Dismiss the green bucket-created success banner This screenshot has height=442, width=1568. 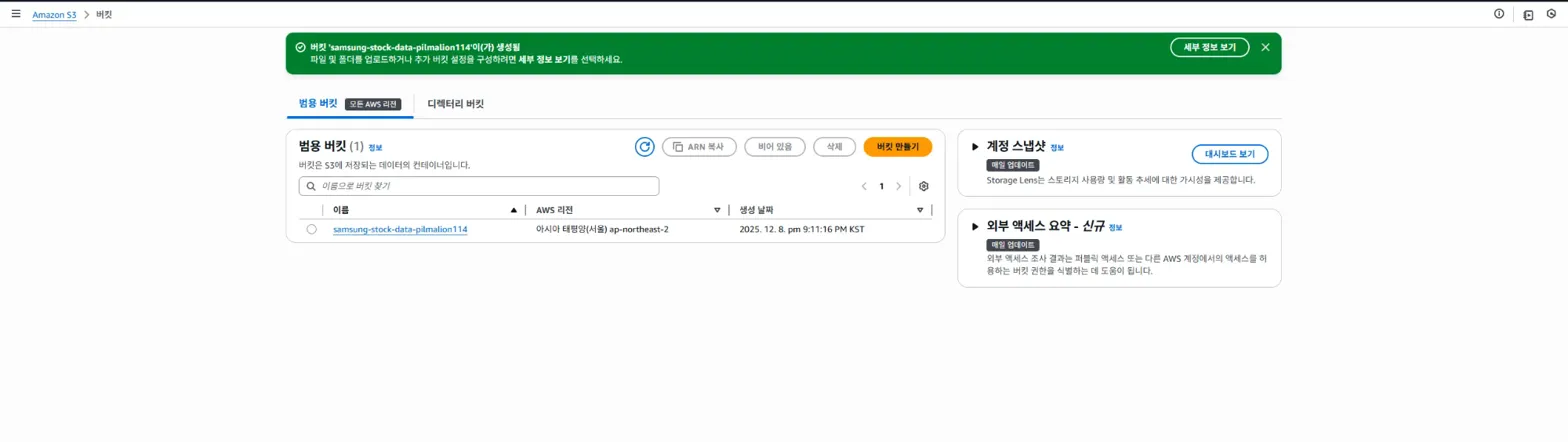pyautogui.click(x=1265, y=47)
